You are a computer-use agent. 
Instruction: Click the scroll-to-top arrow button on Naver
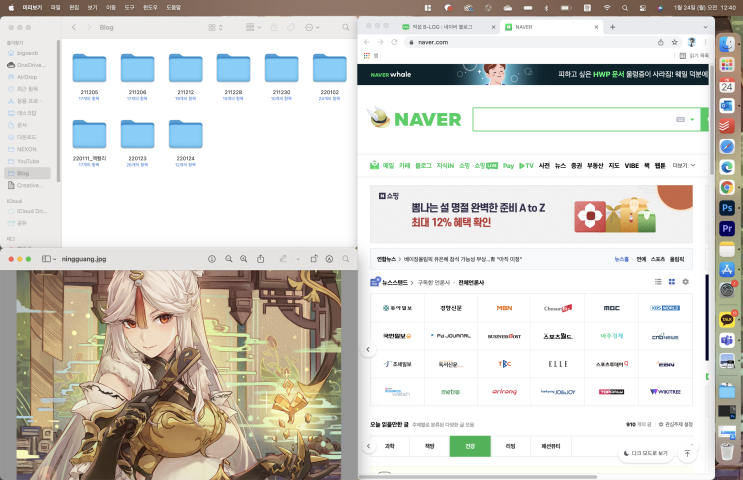pos(687,453)
